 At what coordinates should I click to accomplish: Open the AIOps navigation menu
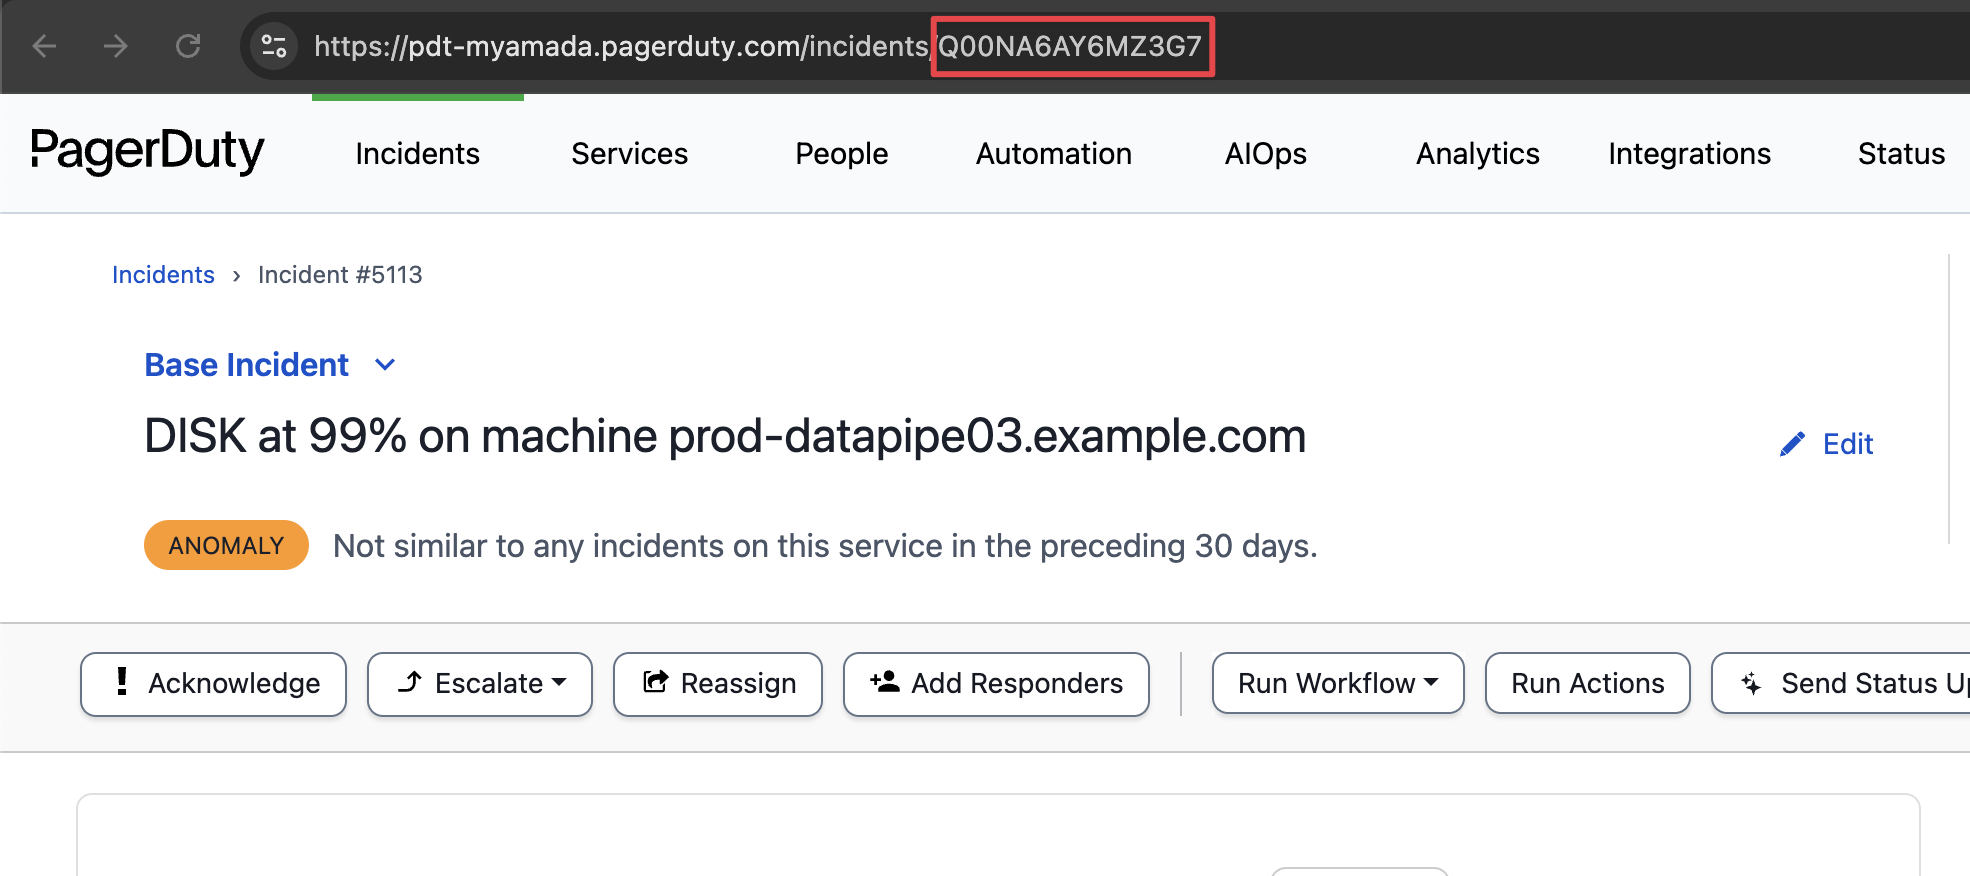1266,154
